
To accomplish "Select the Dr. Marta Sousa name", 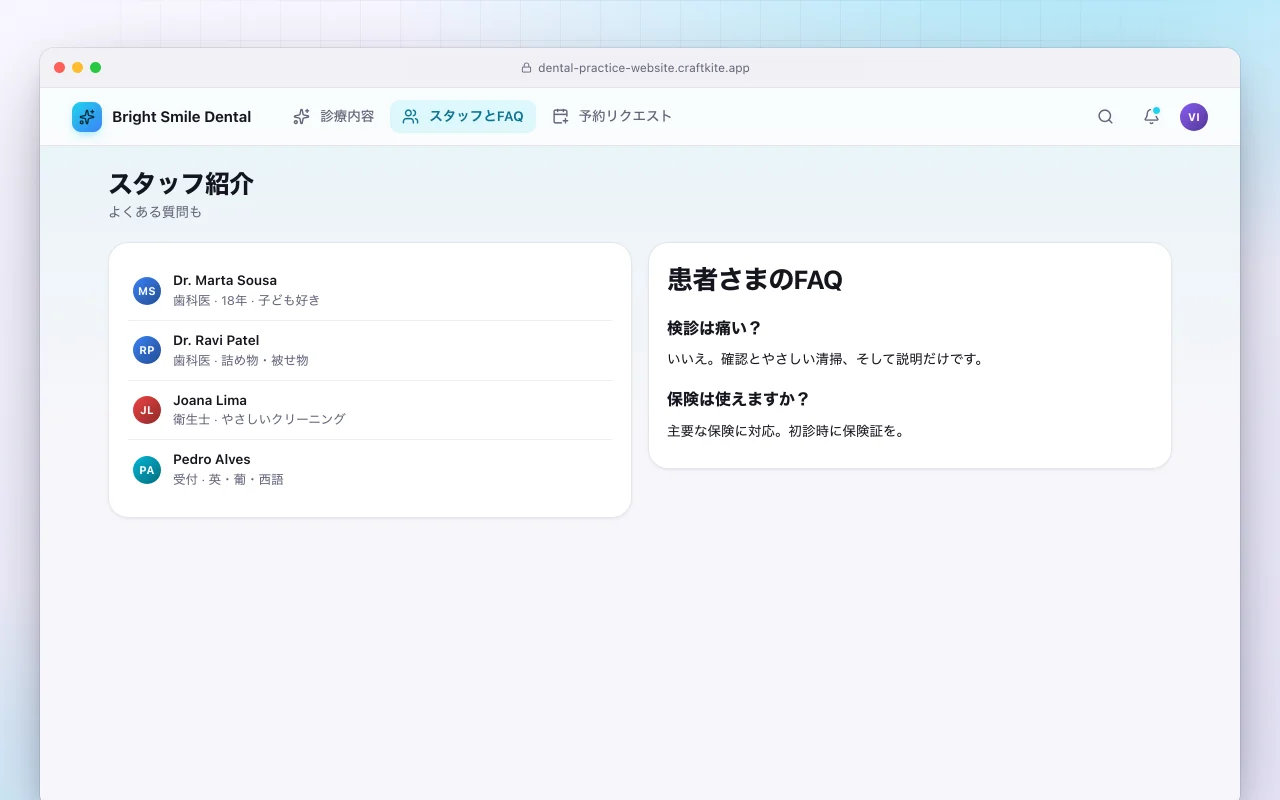I will 225,281.
